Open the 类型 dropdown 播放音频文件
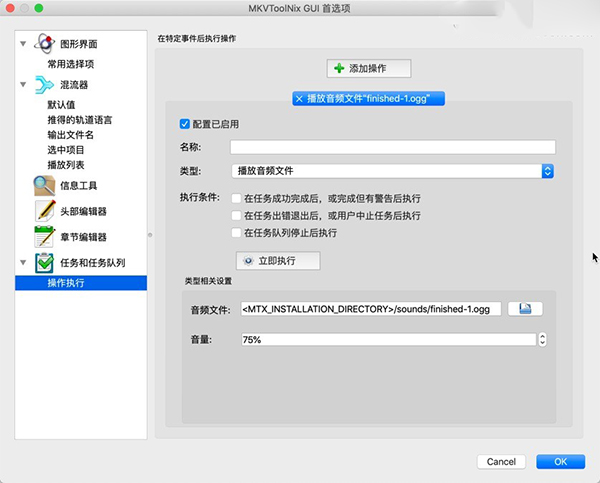The image size is (600, 483). [393, 171]
